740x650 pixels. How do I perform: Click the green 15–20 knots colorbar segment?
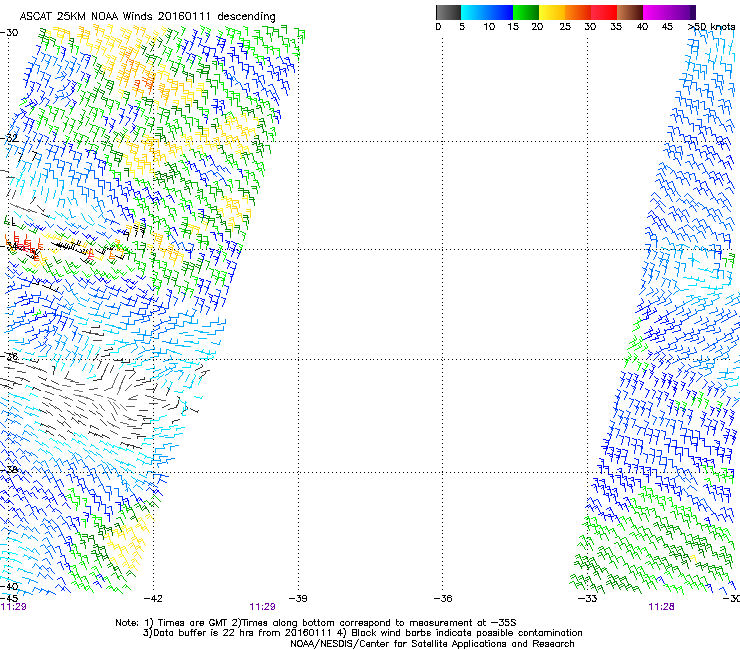click(526, 12)
